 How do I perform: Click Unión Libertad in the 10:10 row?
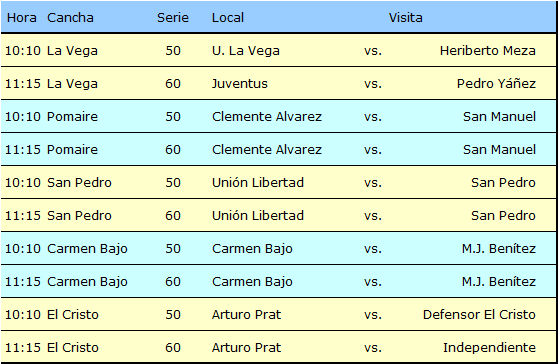click(x=258, y=183)
